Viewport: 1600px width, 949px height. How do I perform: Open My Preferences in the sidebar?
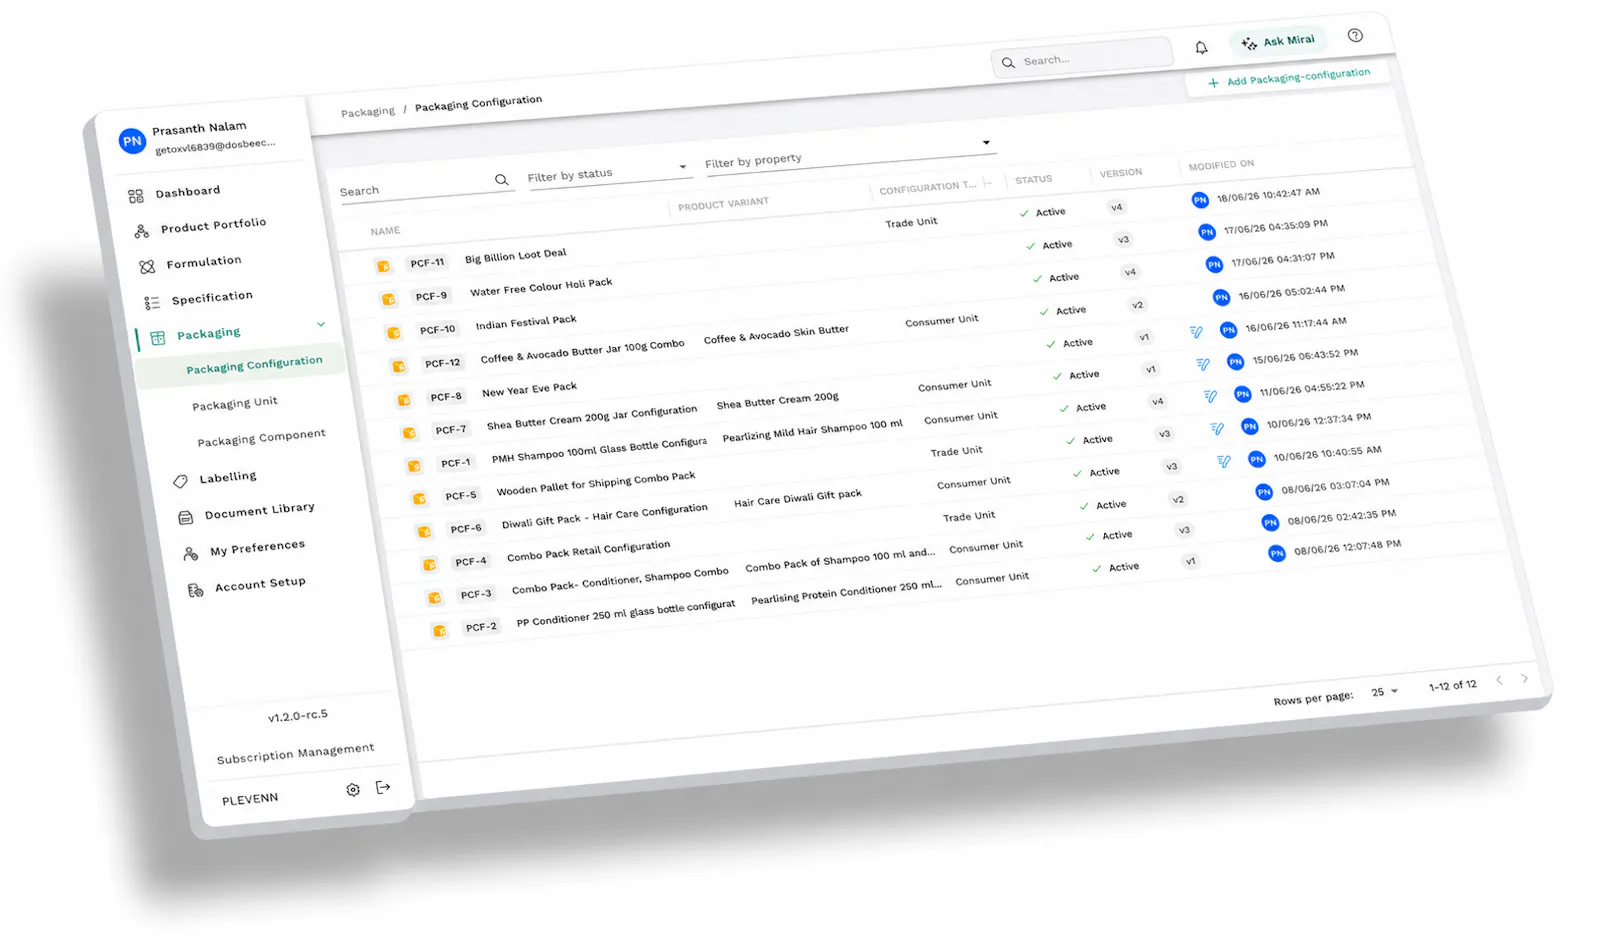257,547
